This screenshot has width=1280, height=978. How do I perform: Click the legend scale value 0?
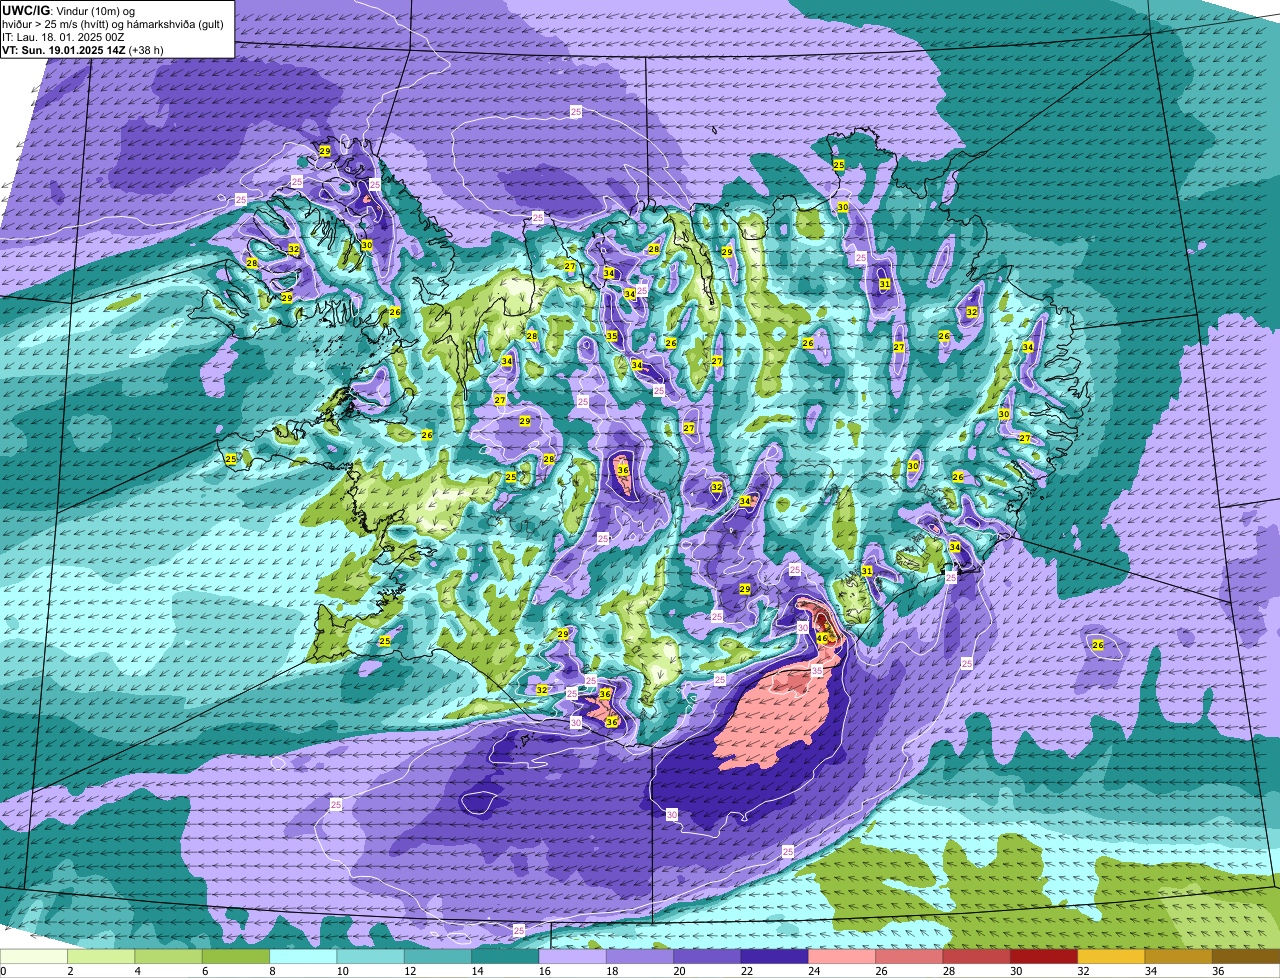click(3, 971)
